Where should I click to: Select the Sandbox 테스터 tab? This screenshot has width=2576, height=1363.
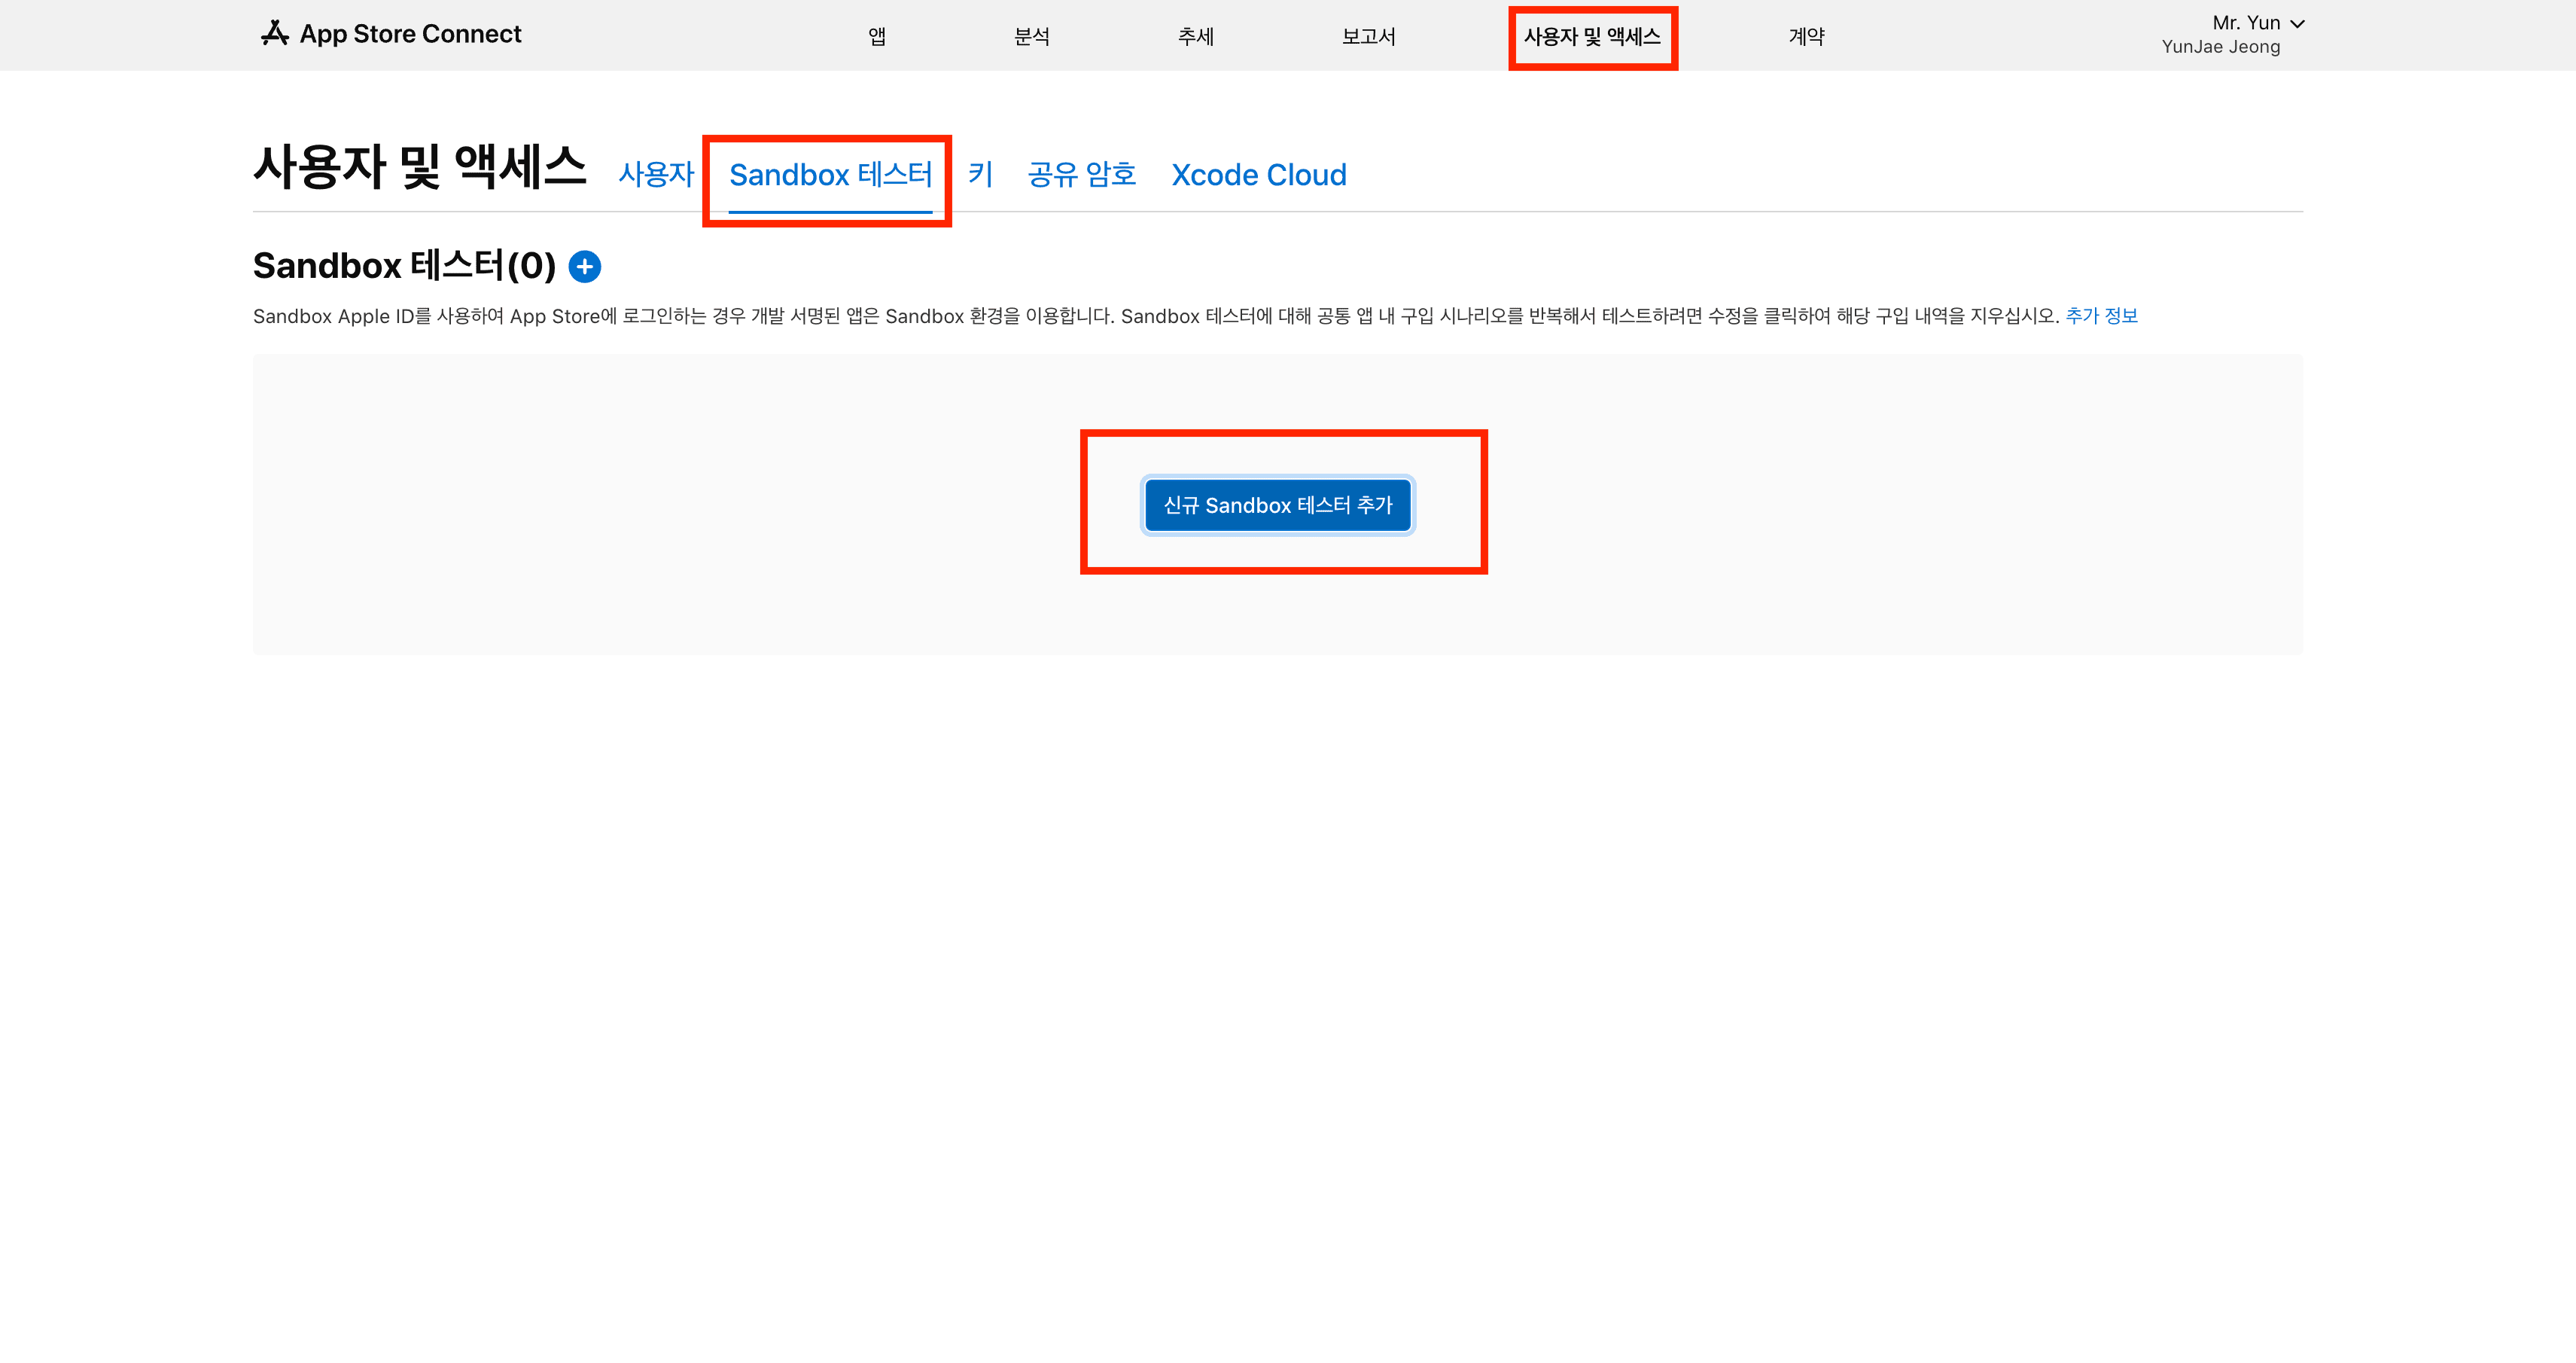tap(830, 175)
